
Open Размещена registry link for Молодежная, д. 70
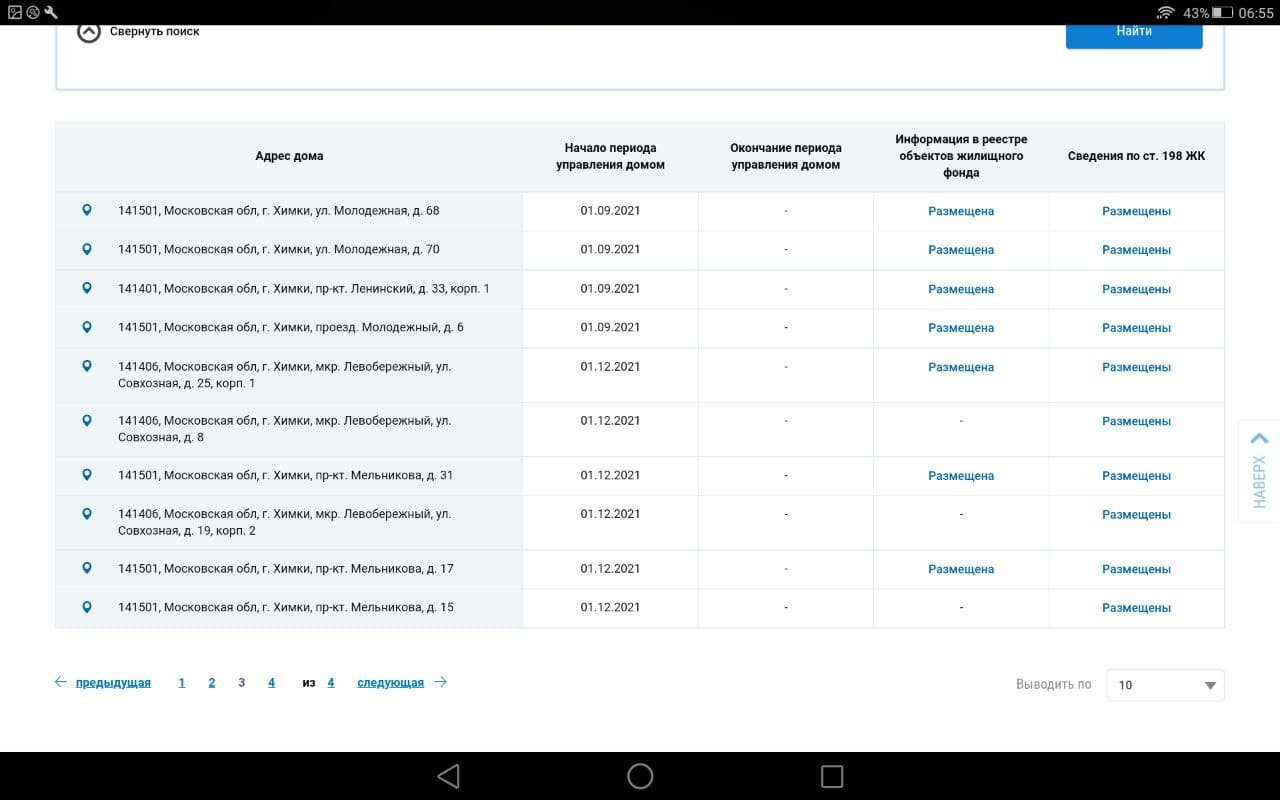[961, 250]
